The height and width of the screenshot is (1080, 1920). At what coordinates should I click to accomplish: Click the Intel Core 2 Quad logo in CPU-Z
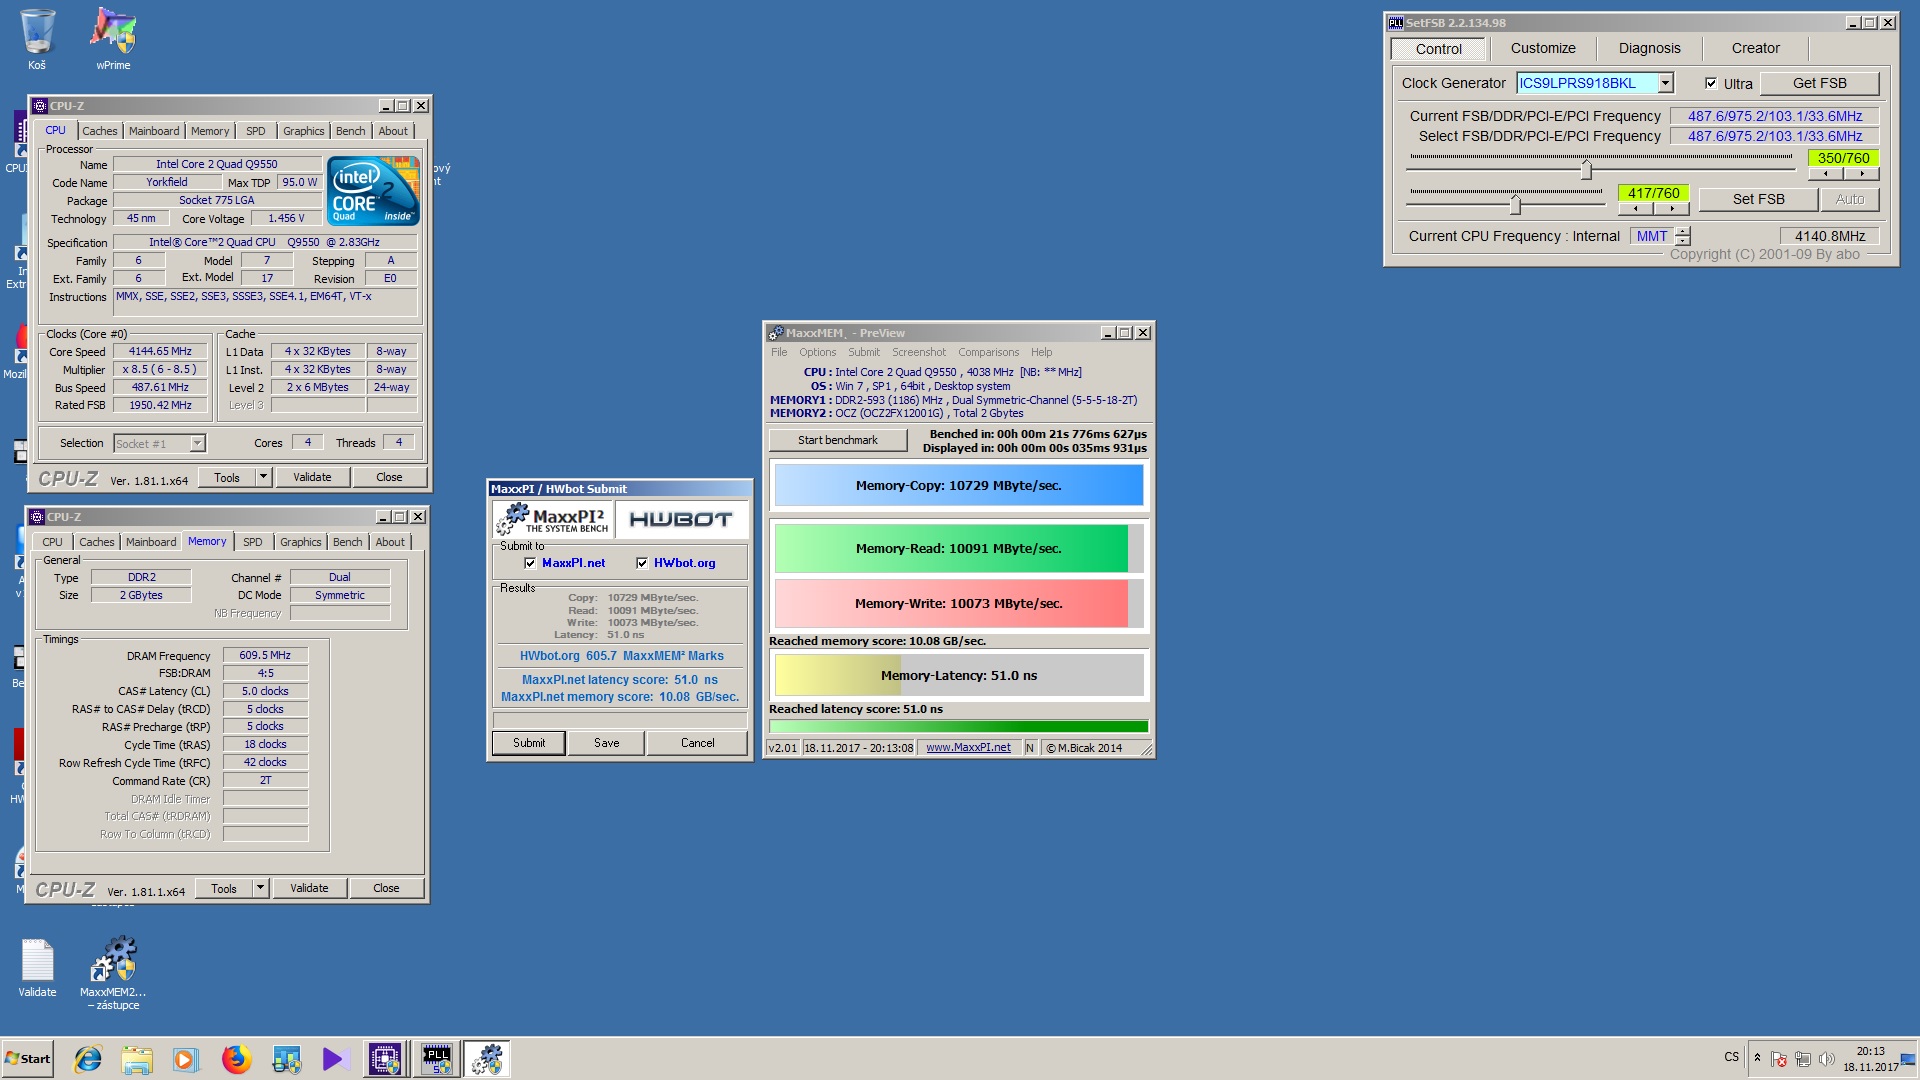pyautogui.click(x=373, y=190)
